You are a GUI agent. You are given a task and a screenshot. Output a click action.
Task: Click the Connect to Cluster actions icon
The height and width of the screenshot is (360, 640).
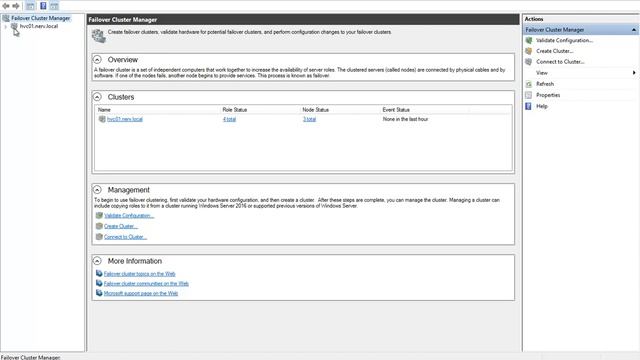529,62
